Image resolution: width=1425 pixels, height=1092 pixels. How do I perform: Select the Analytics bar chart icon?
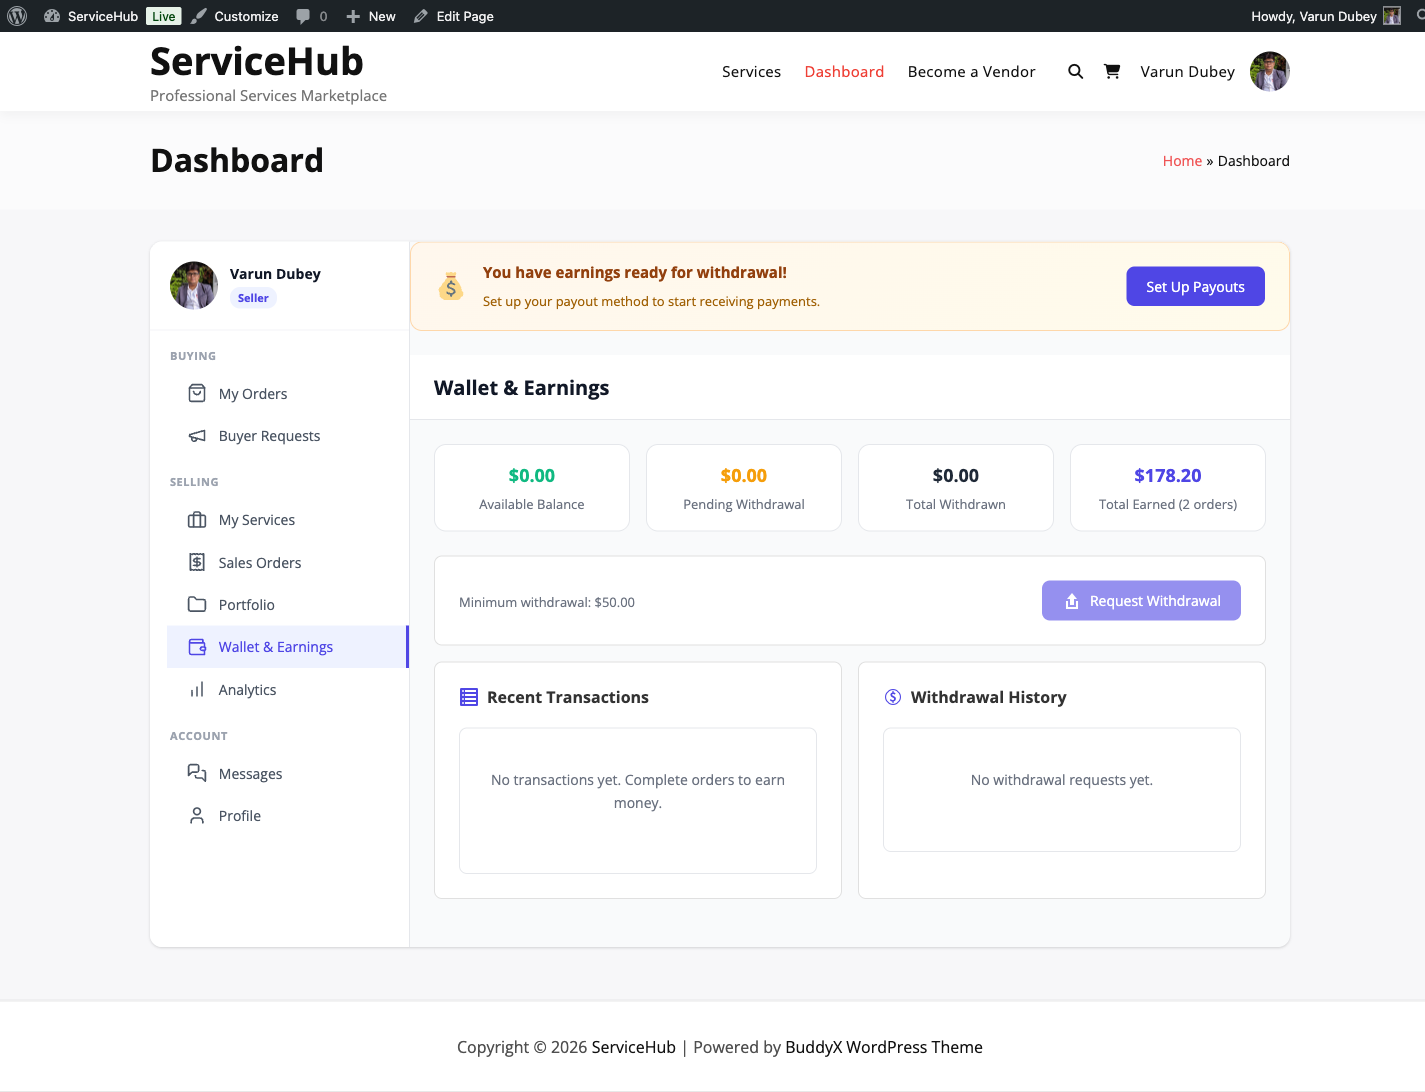point(197,689)
